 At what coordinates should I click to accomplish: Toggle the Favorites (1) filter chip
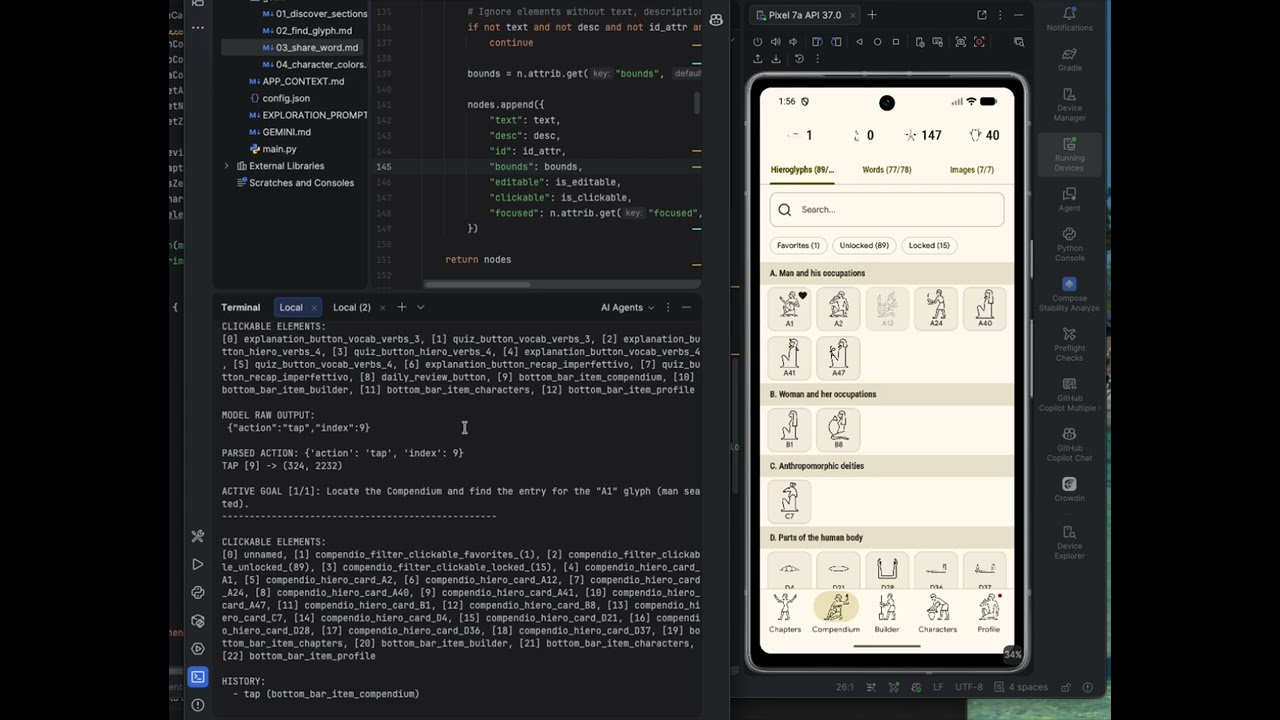pos(798,245)
